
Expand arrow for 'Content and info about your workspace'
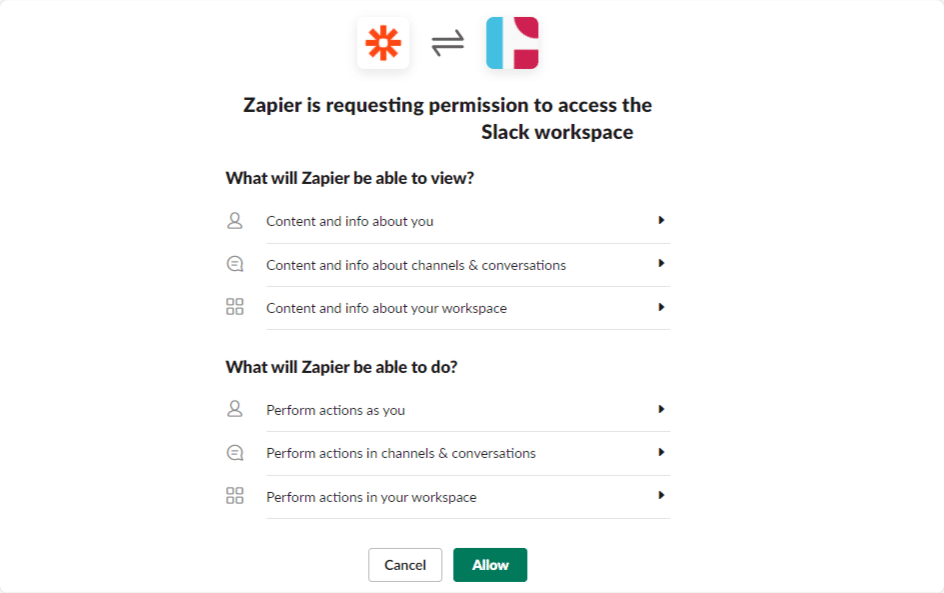click(x=661, y=307)
